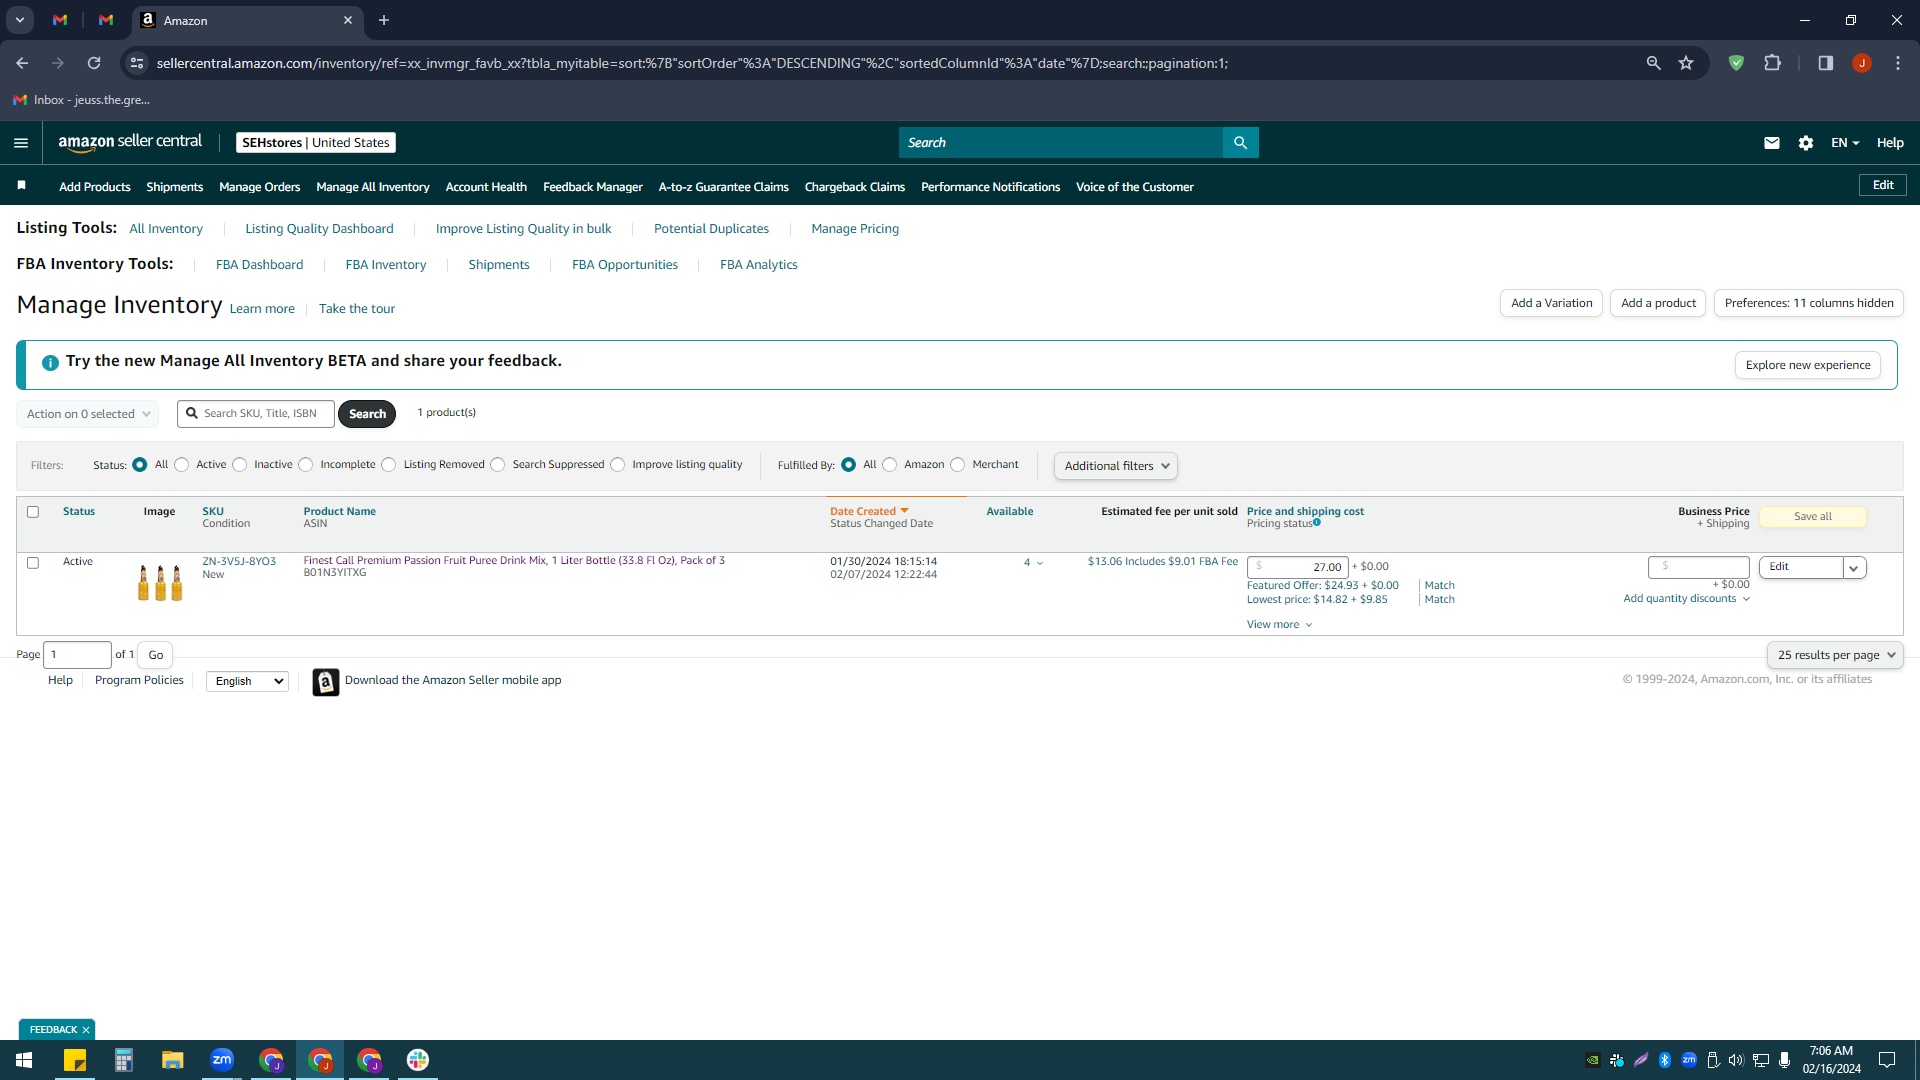Open Add Products in the nav bar
Screen dimensions: 1920x1080
pos(95,187)
